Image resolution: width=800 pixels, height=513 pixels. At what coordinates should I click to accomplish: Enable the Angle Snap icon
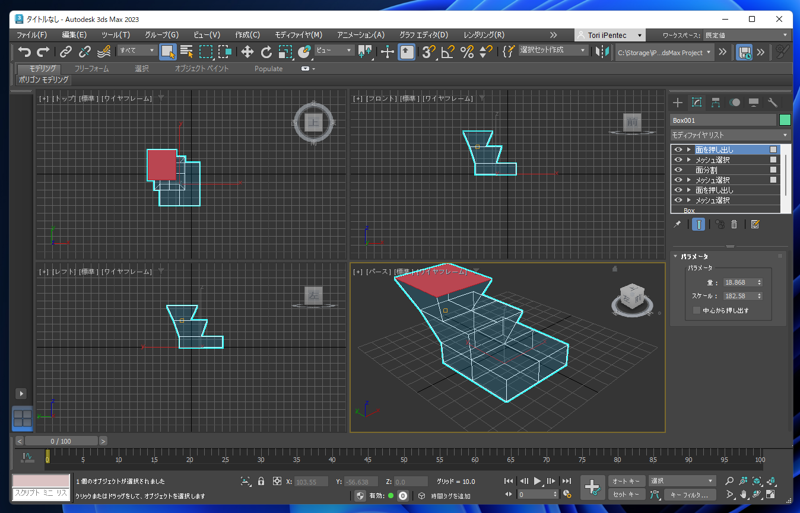point(448,52)
